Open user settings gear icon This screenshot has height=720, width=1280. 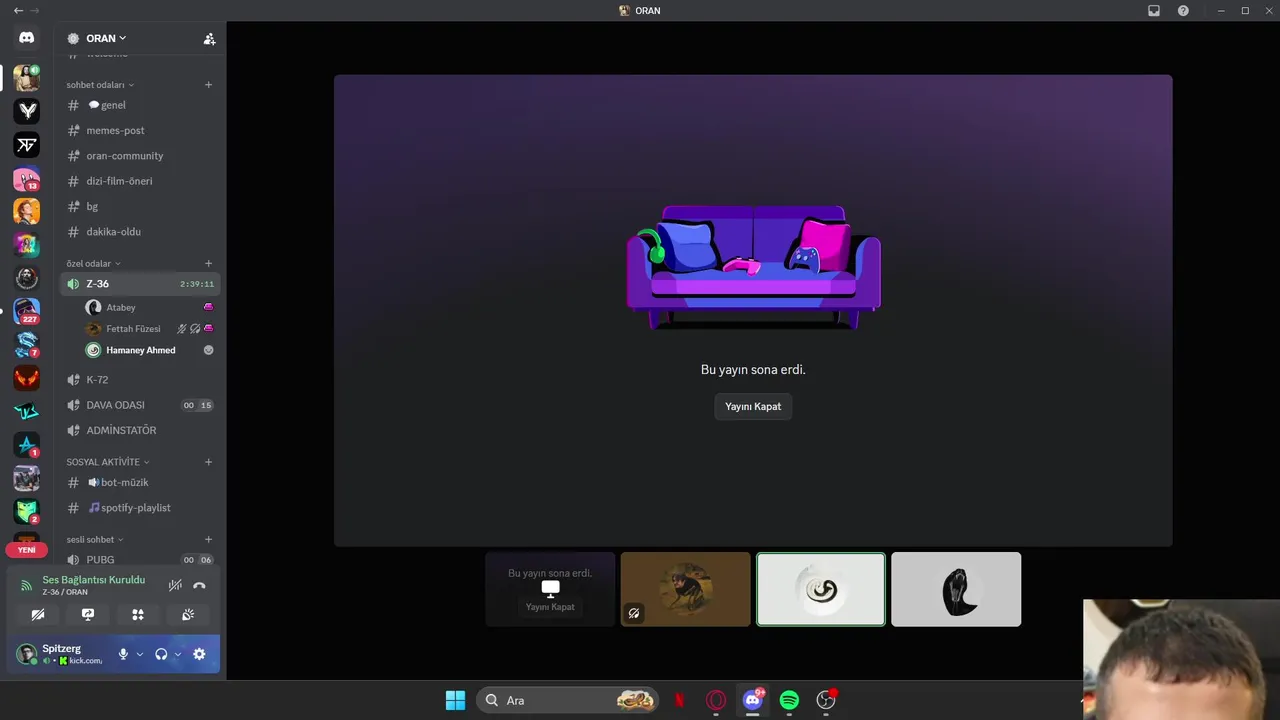(x=199, y=654)
